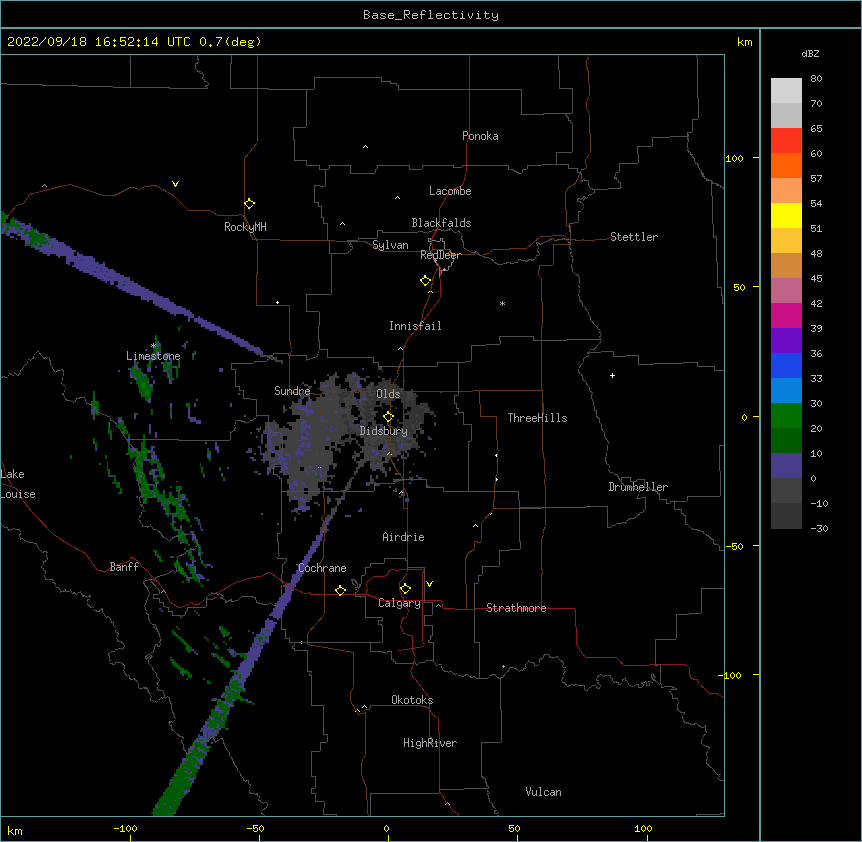Click the Calgary city label
The height and width of the screenshot is (842, 862).
(x=399, y=603)
